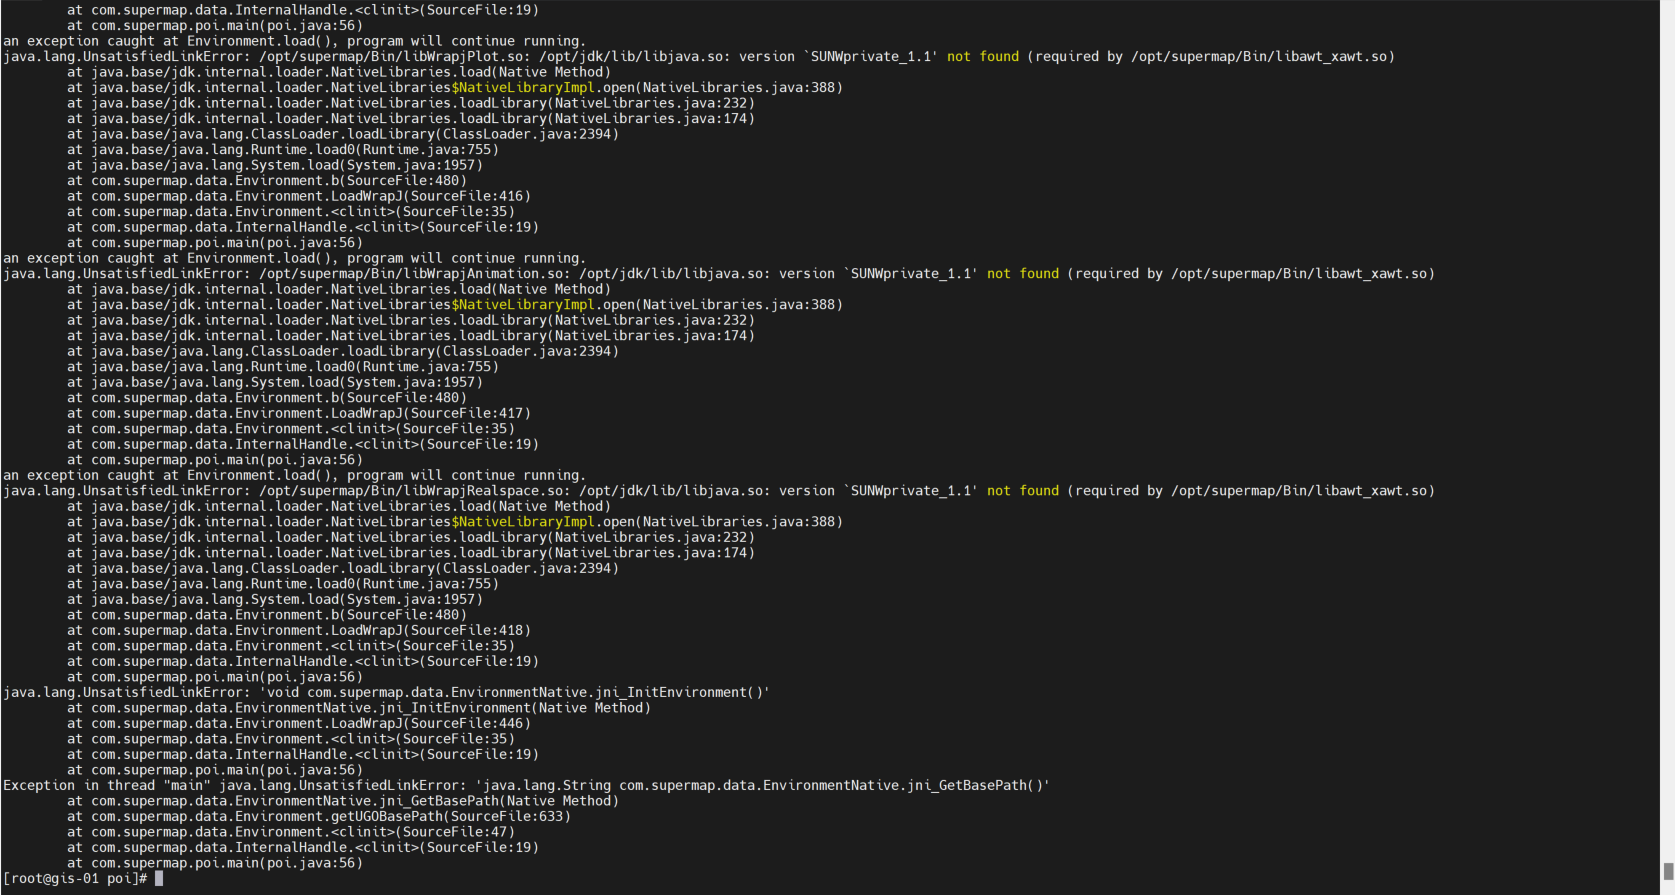Click the LoadWrapJ(SourceFile:416) stack frame

click(x=299, y=196)
